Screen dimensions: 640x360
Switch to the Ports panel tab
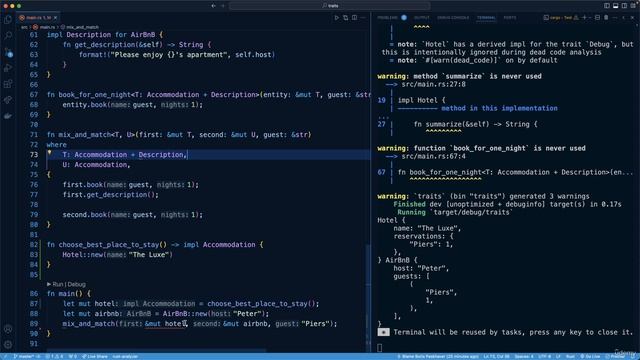[x=509, y=18]
